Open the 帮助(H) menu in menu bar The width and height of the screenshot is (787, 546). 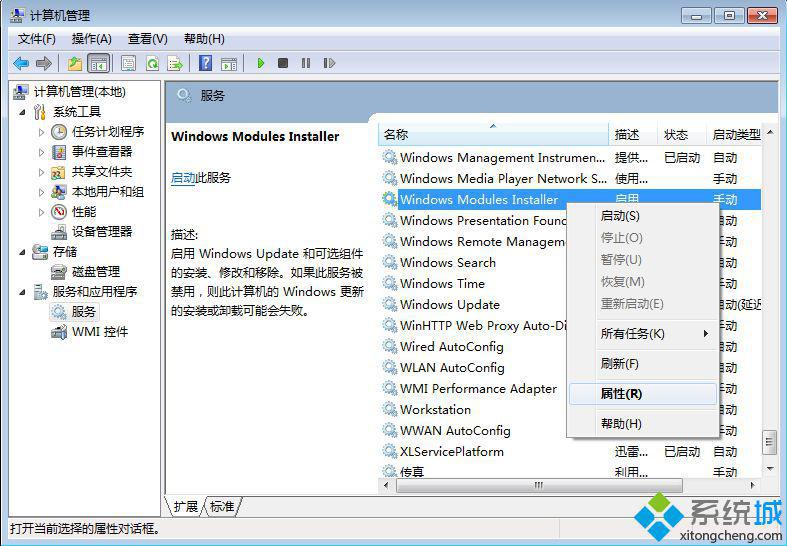tap(204, 39)
